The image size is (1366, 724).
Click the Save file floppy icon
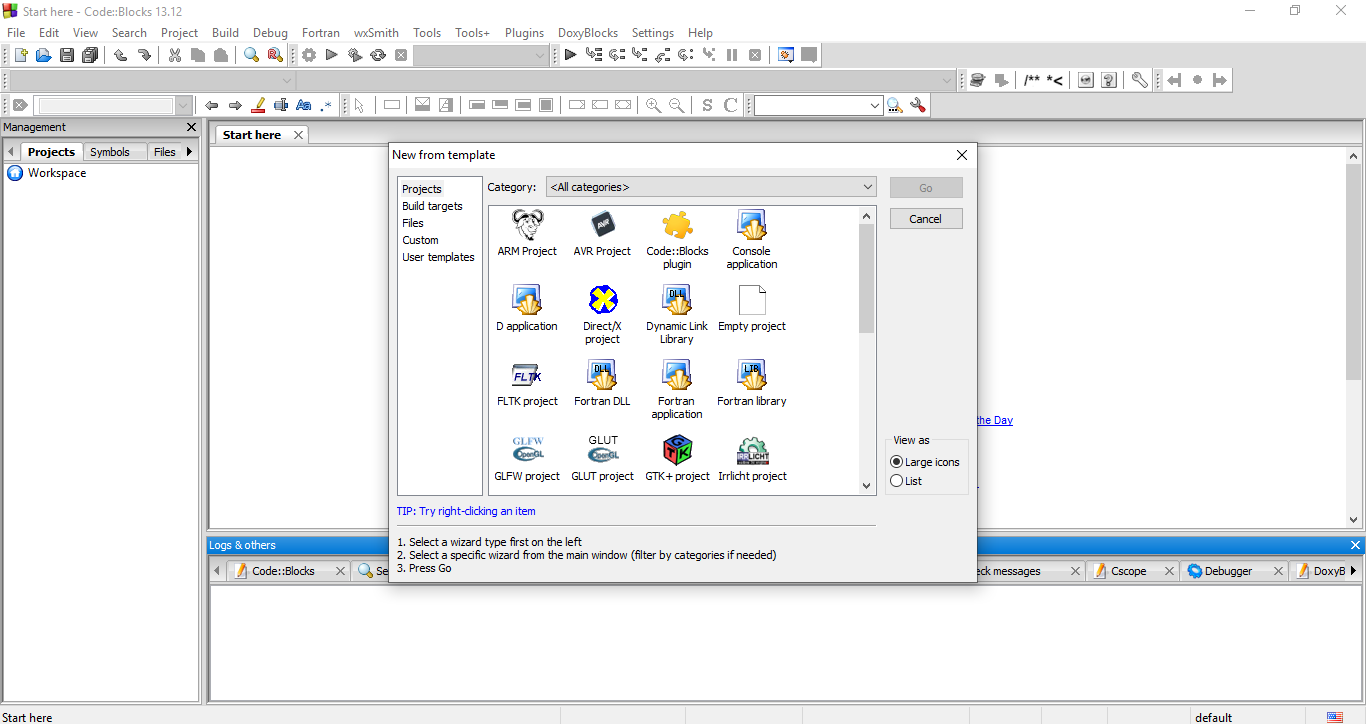pyautogui.click(x=67, y=55)
